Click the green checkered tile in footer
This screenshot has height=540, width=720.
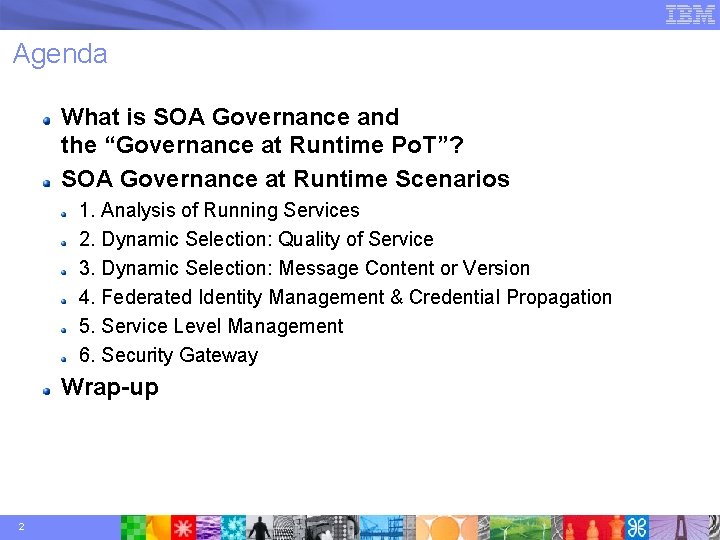tap(133, 527)
